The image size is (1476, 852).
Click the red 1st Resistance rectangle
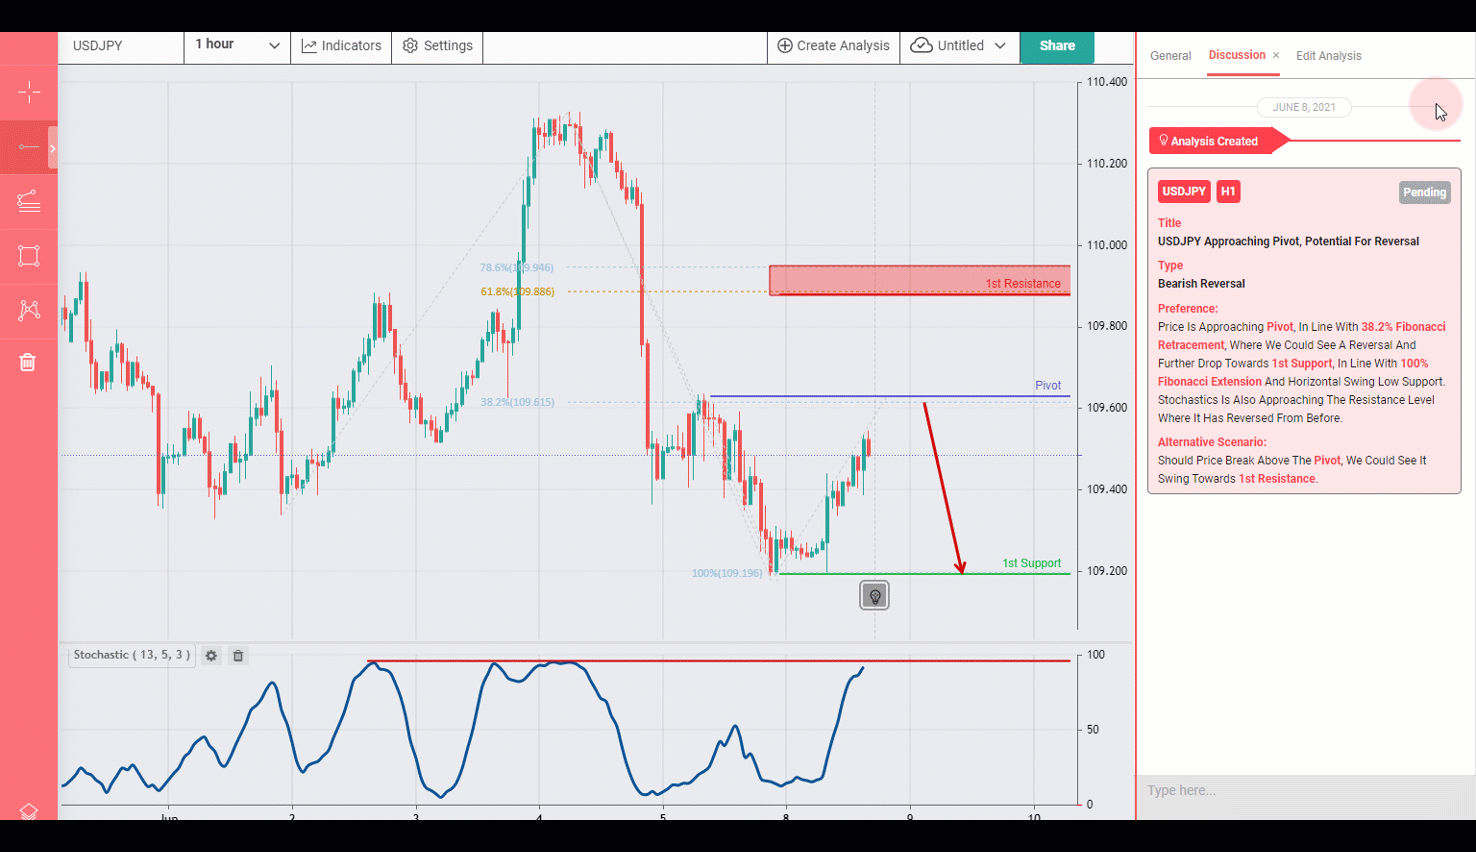click(919, 280)
